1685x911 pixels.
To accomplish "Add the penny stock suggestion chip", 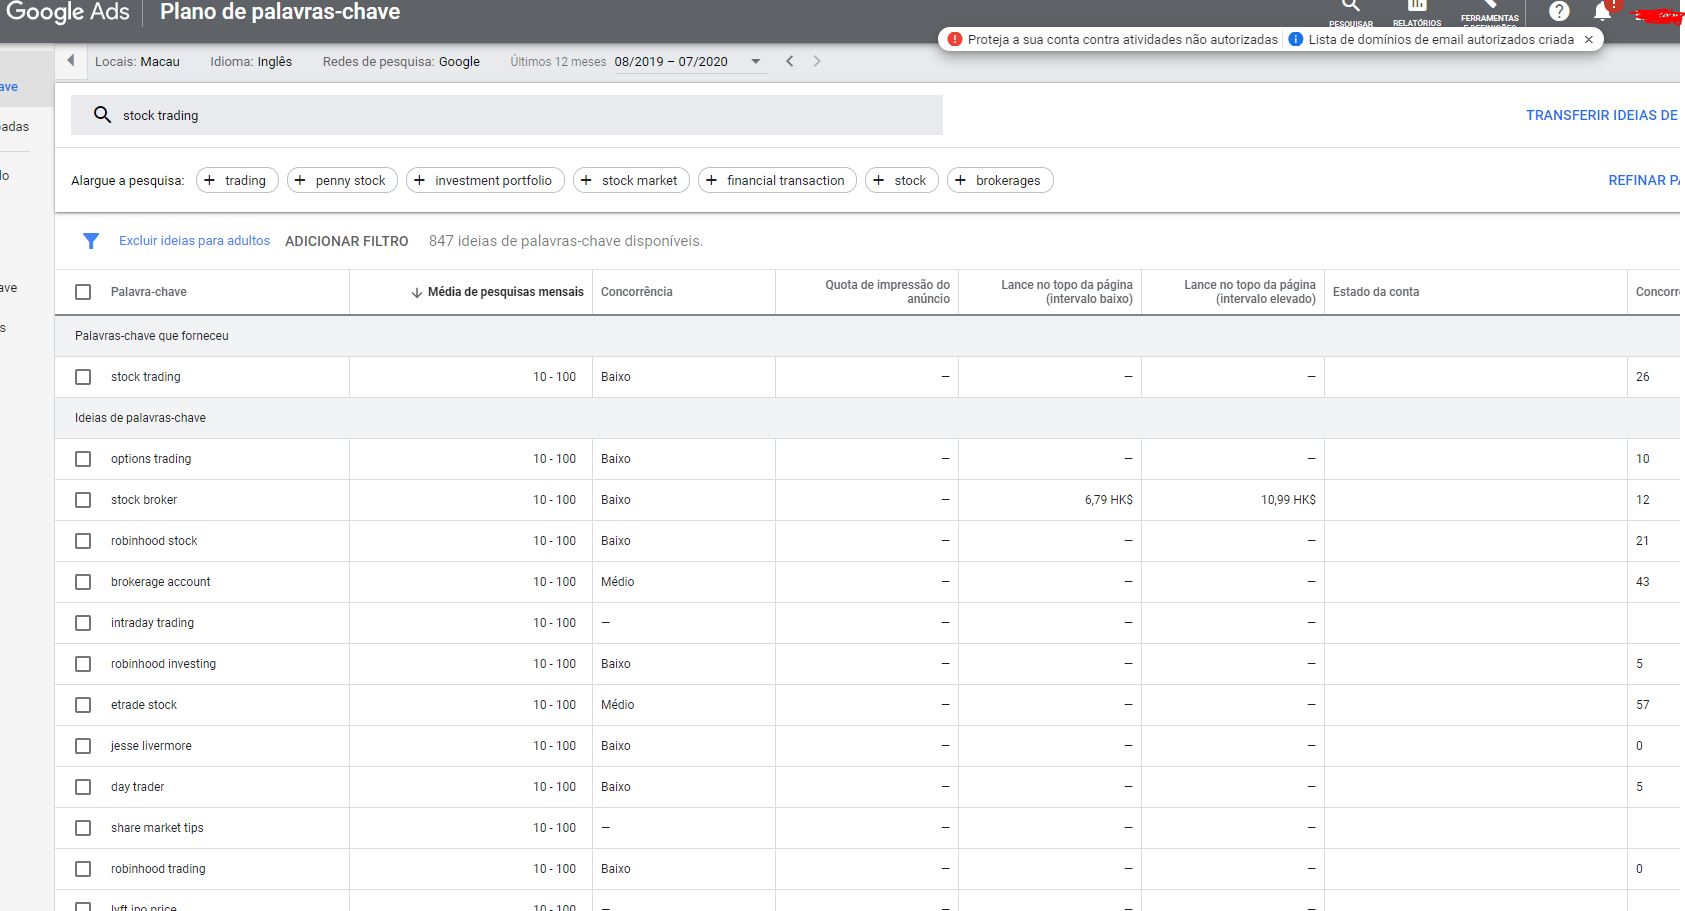I will pos(341,180).
